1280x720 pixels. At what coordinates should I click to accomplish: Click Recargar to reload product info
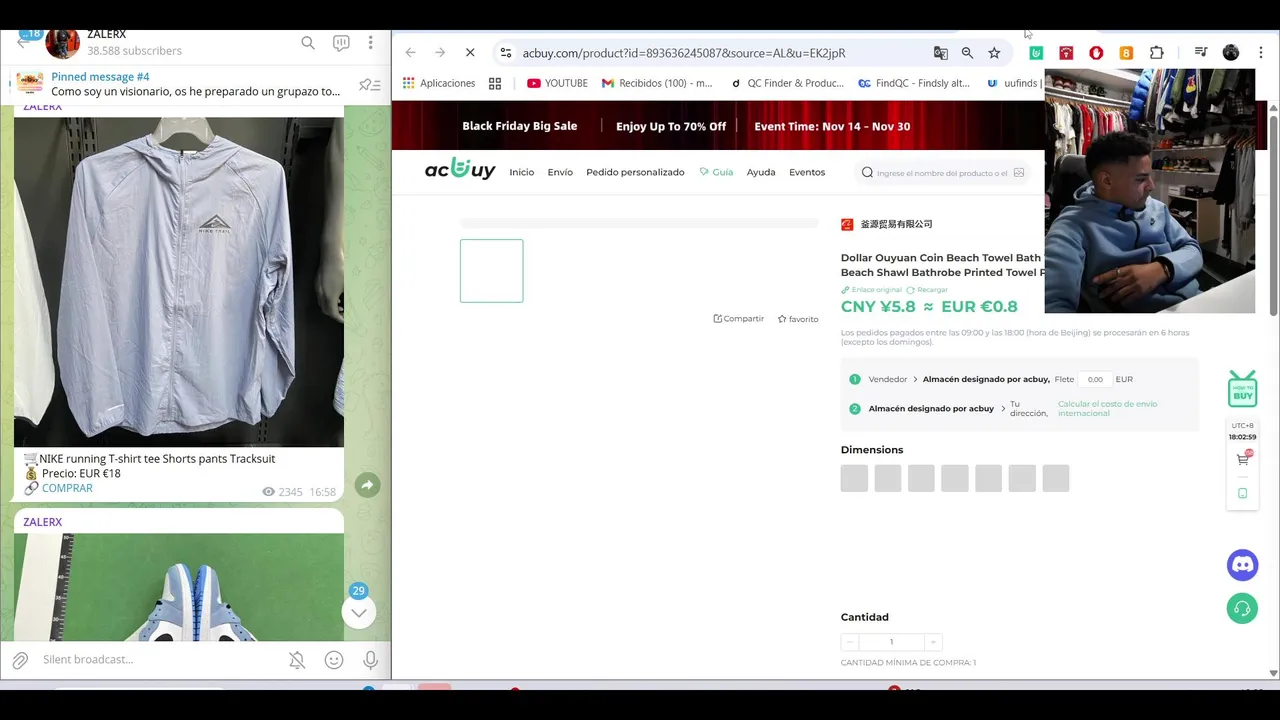[x=927, y=290]
